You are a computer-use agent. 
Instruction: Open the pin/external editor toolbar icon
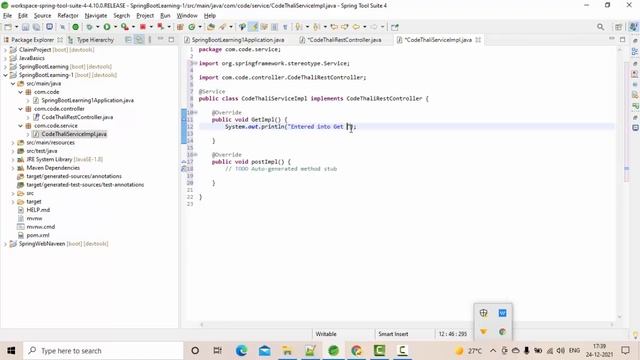395,27
